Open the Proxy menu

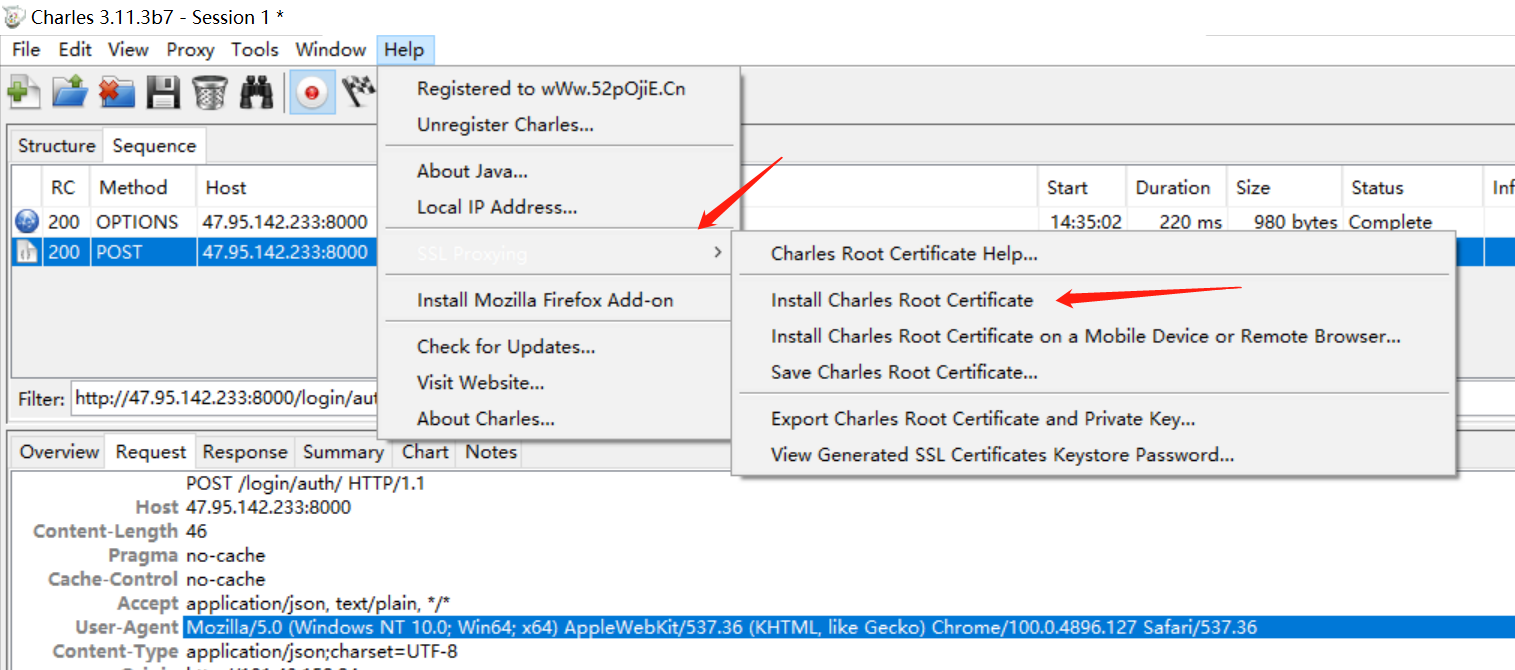coord(190,49)
